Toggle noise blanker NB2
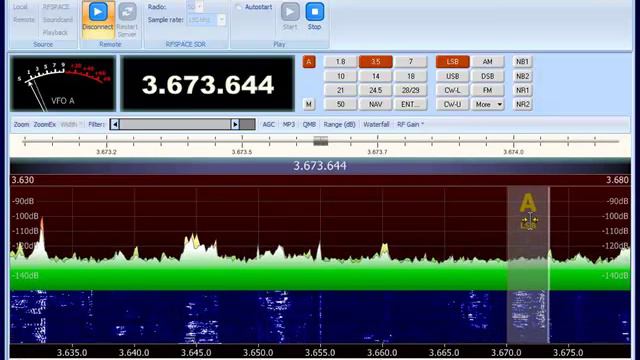Viewport: 640px width, 360px height. point(522,76)
